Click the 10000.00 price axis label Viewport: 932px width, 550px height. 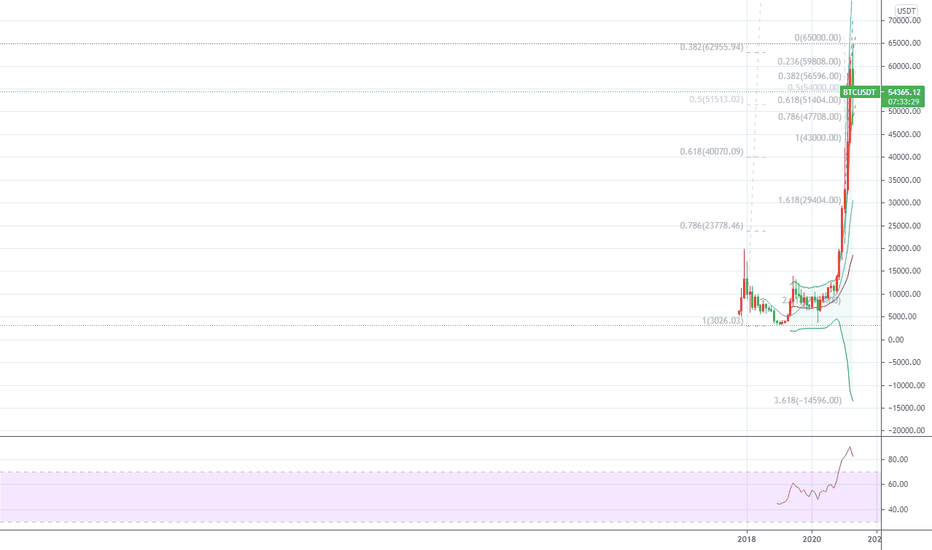point(905,294)
